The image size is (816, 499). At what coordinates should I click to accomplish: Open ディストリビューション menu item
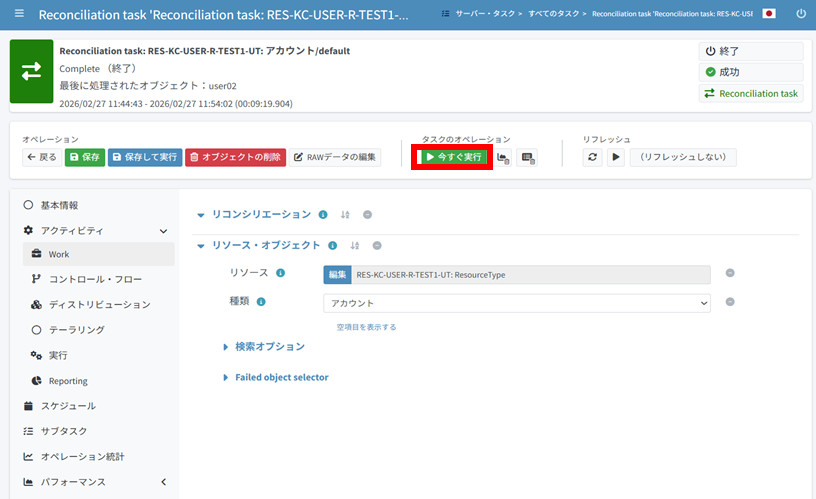click(99, 305)
